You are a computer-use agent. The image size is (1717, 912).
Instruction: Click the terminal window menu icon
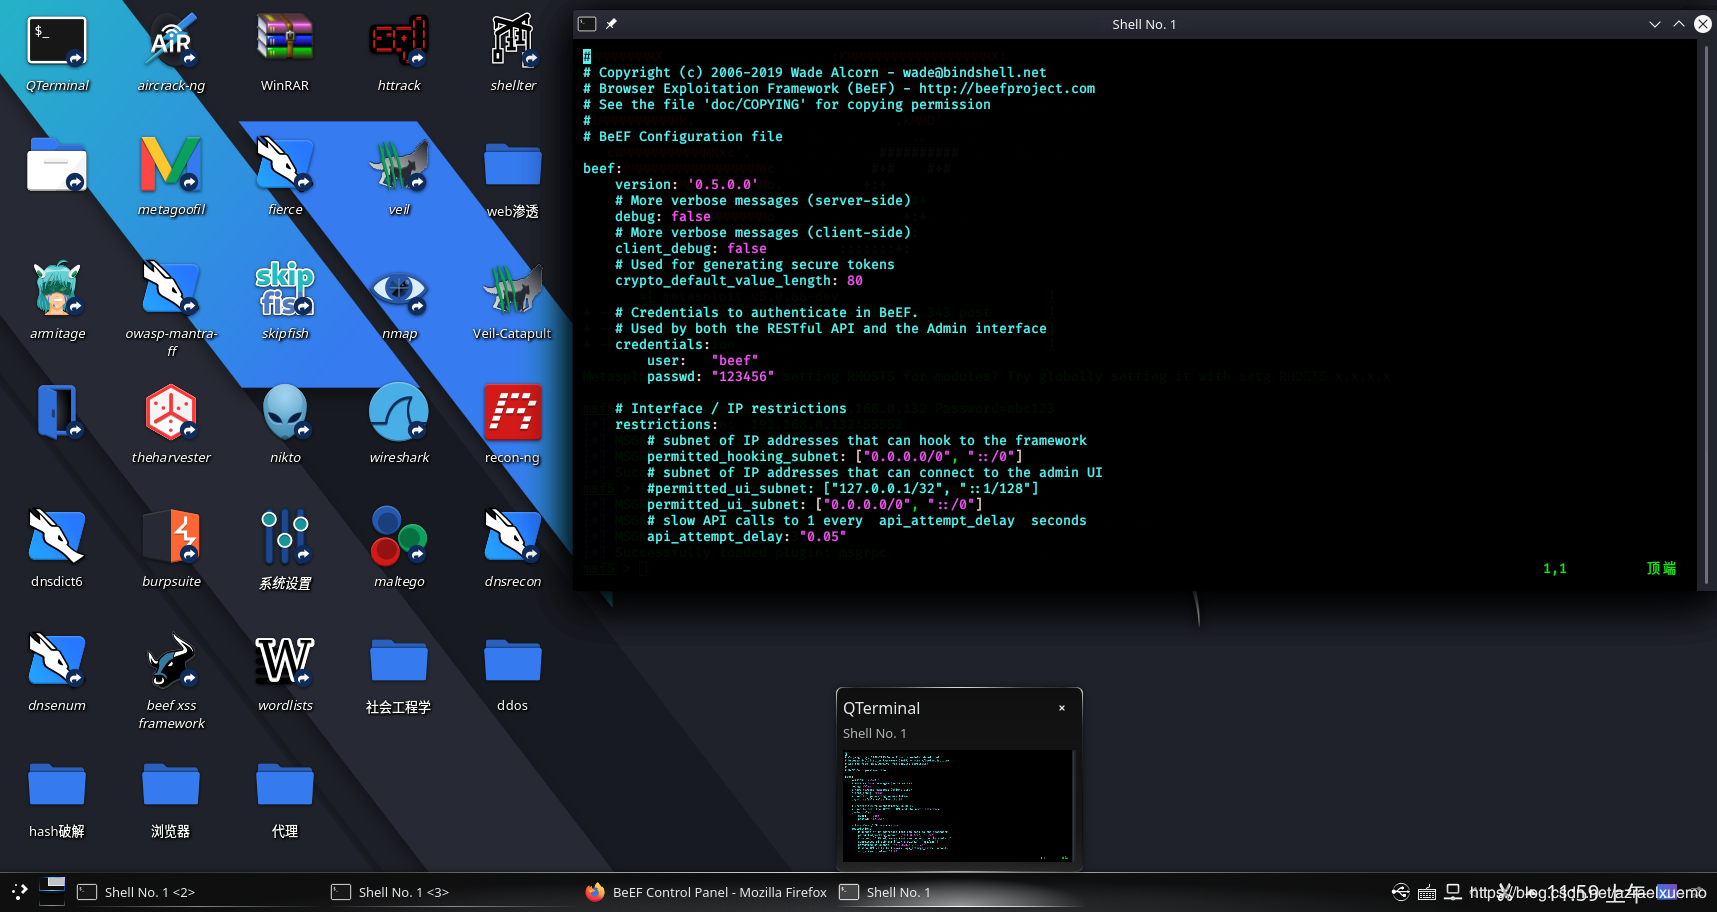(x=587, y=24)
